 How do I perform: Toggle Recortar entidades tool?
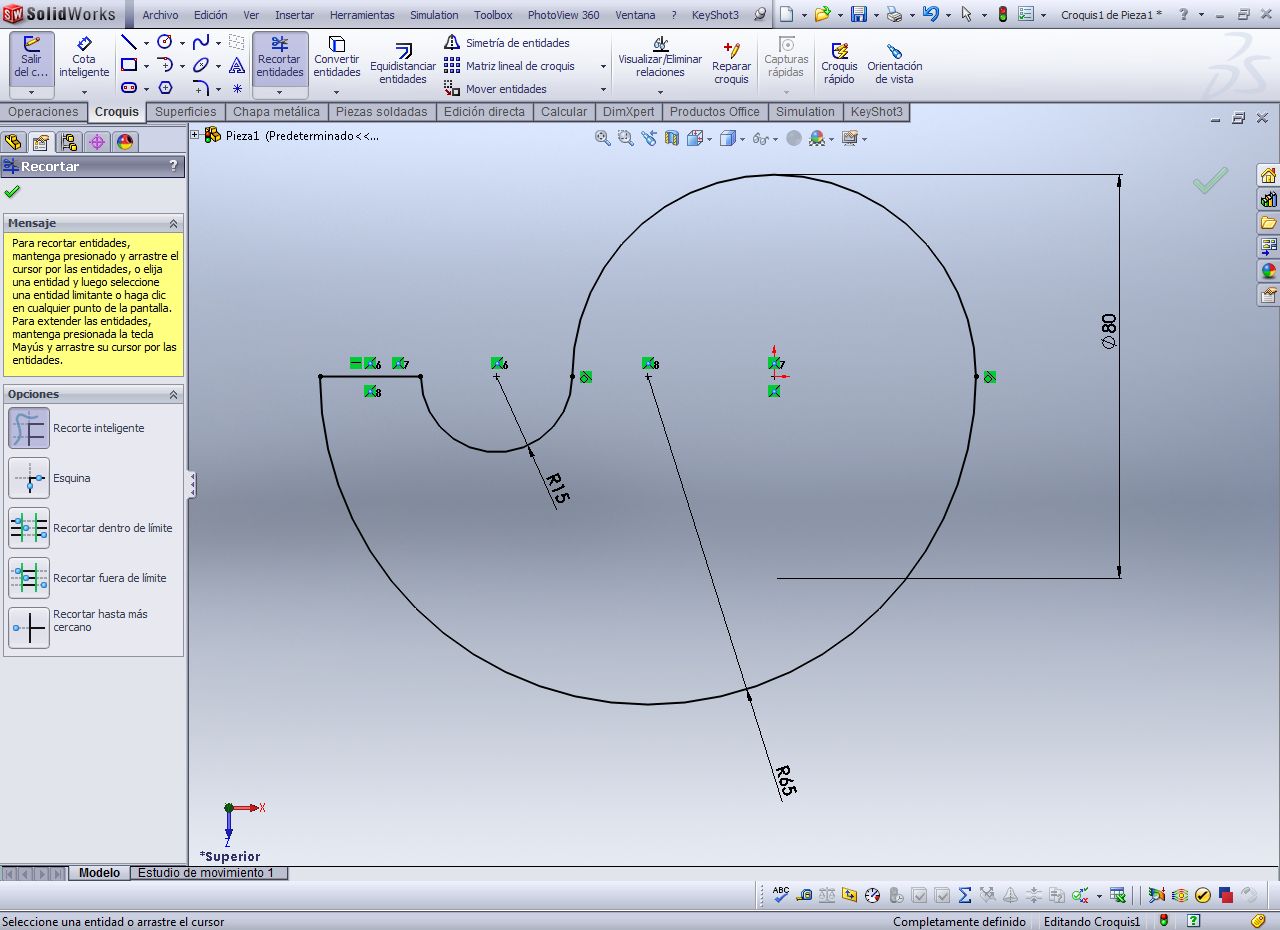click(280, 57)
